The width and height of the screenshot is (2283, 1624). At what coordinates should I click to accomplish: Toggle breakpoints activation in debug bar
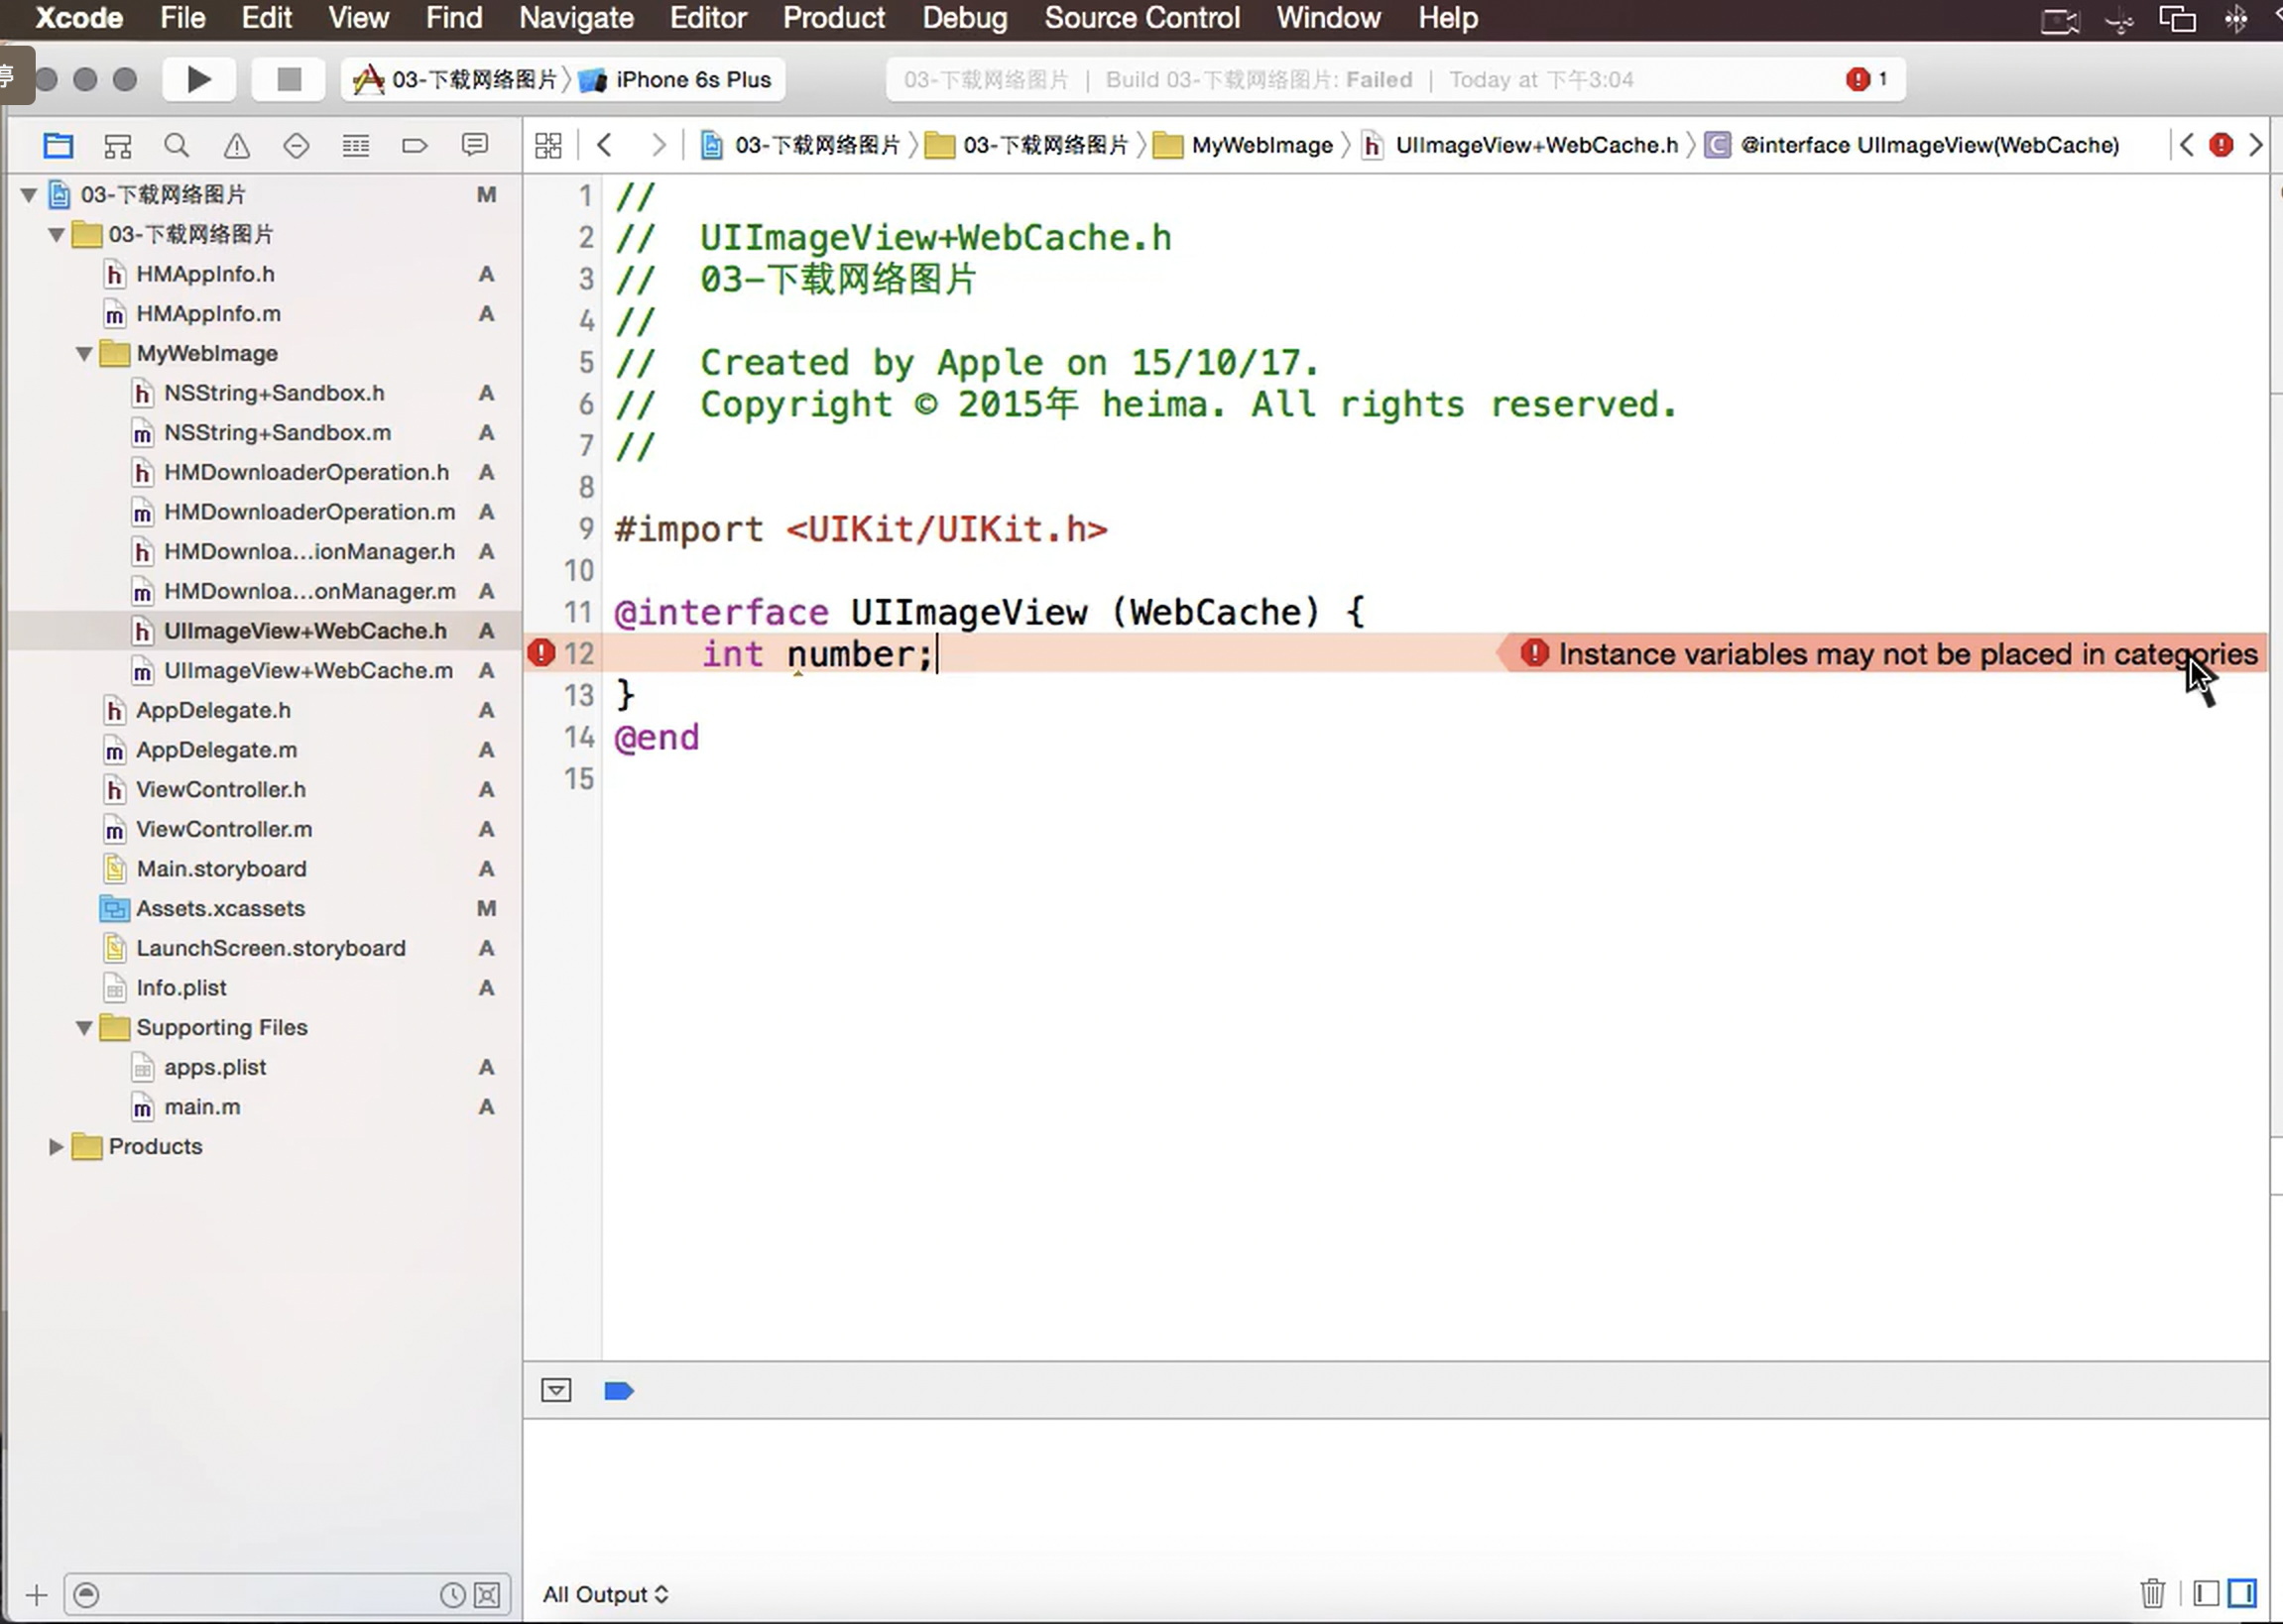tap(619, 1391)
